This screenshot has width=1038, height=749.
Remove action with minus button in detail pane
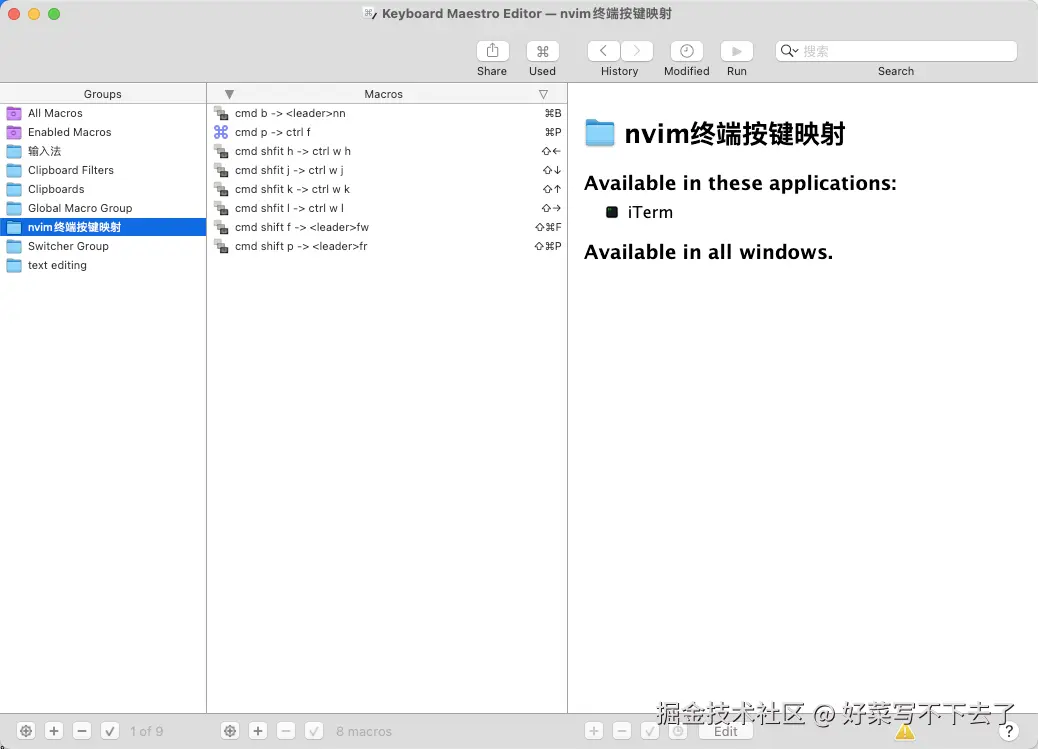(x=622, y=731)
